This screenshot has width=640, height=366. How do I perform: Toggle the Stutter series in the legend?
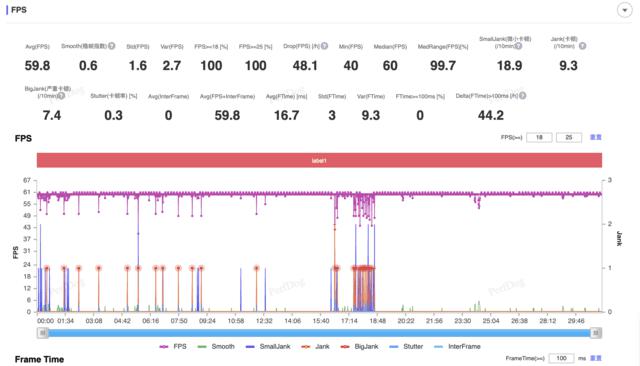click(x=406, y=346)
